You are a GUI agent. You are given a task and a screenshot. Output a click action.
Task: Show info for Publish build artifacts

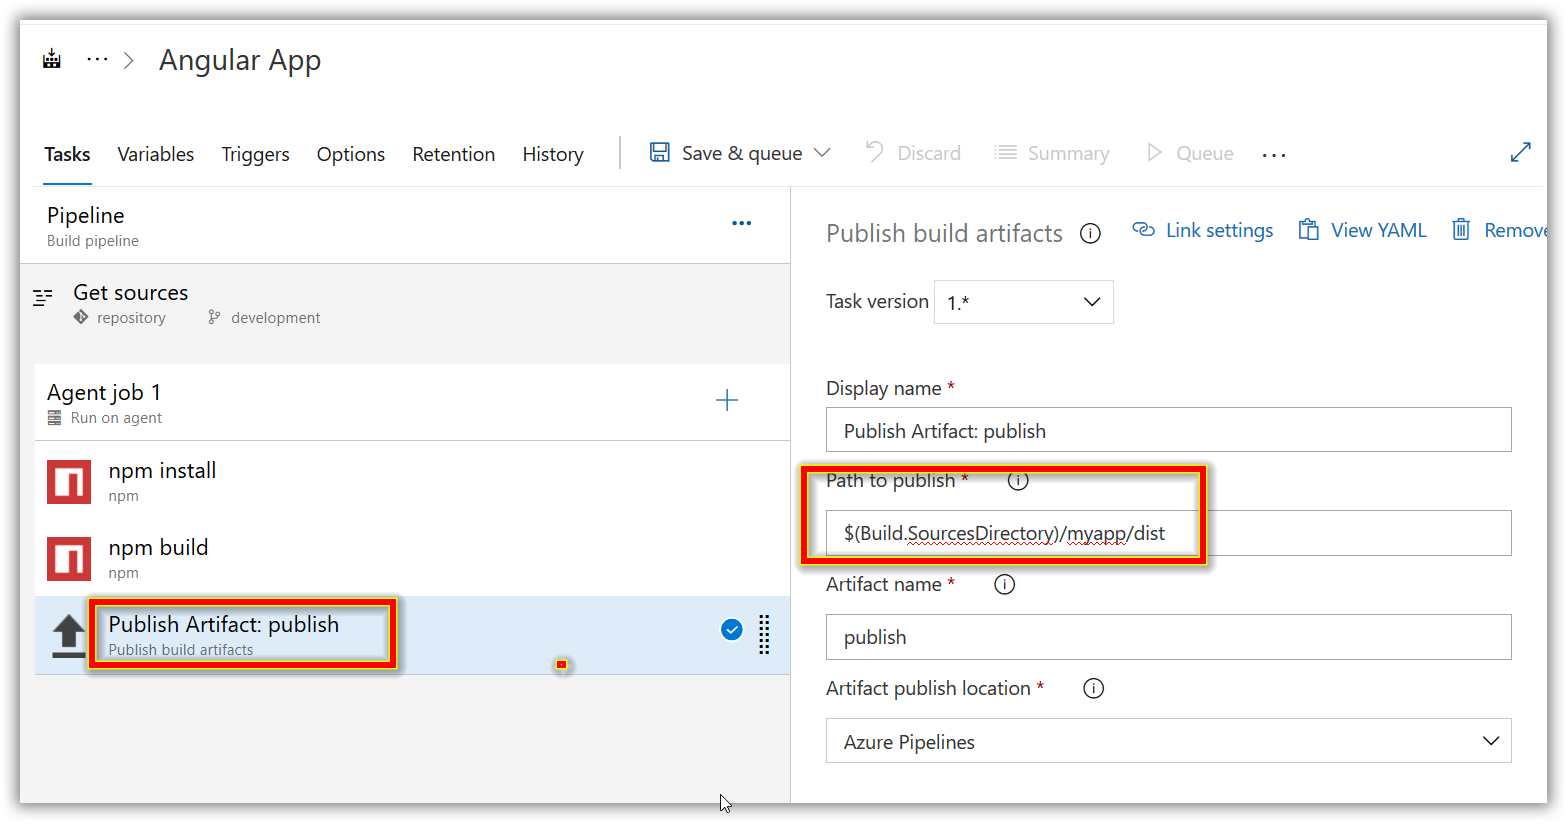coord(1090,234)
